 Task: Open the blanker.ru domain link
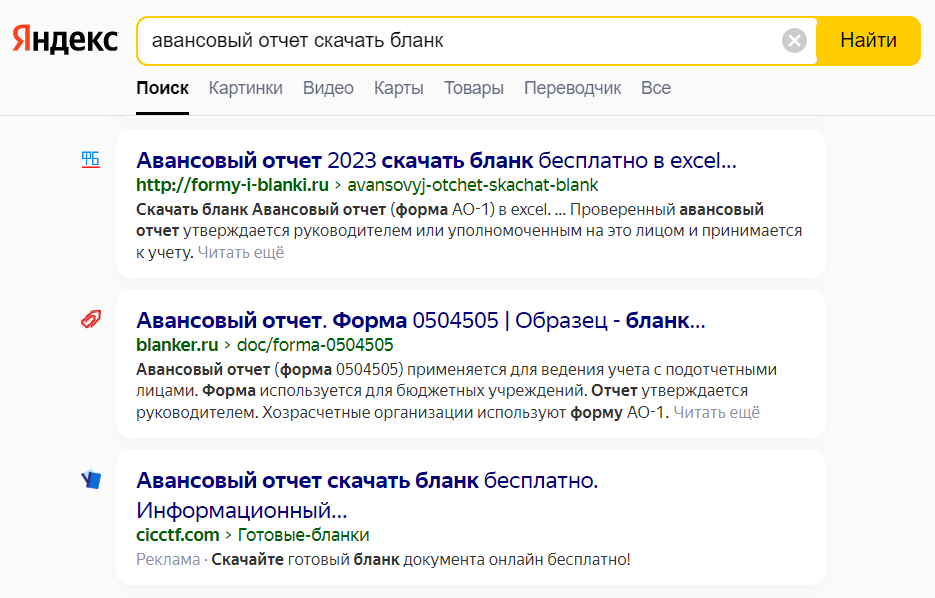[177, 345]
